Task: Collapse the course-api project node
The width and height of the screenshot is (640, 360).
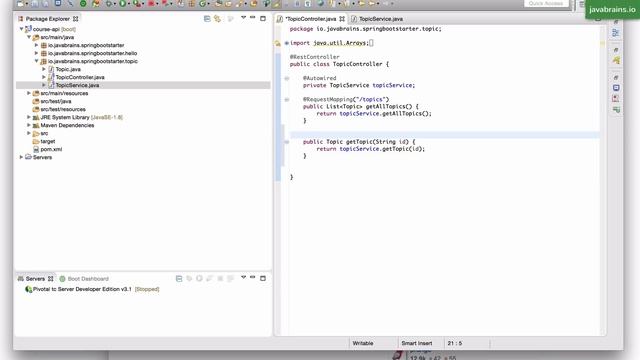Action: click(21, 29)
